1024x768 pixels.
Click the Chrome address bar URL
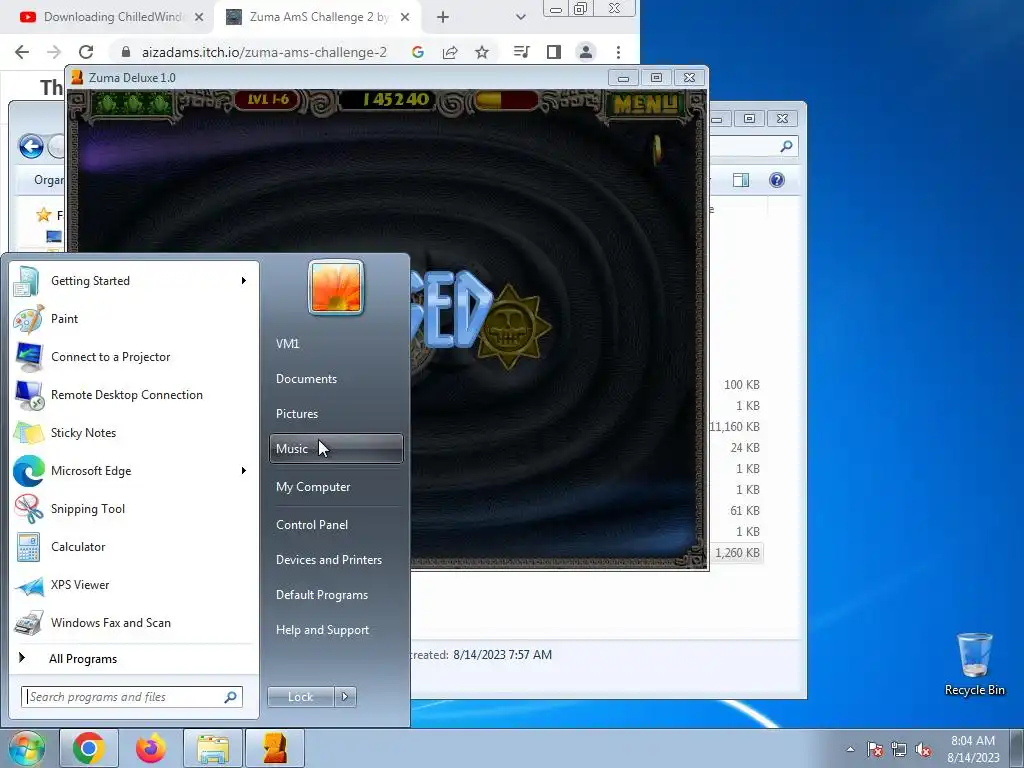264,52
